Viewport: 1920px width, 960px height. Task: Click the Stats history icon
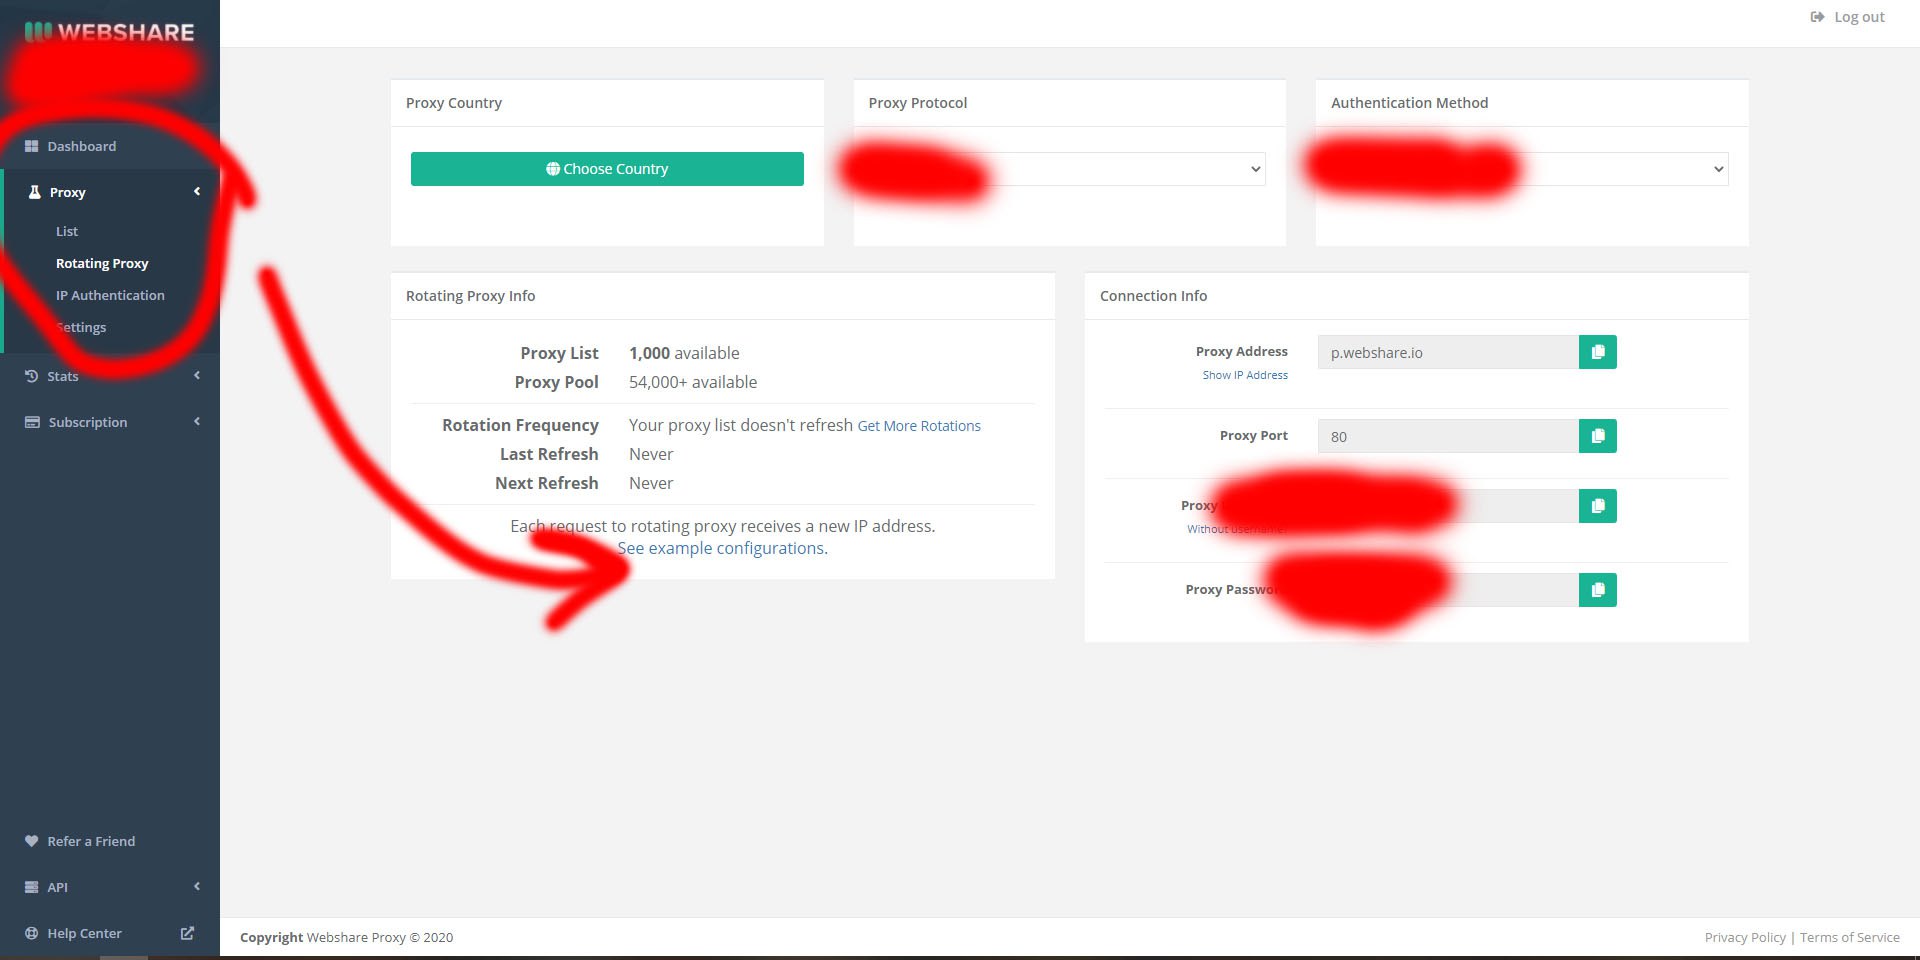pos(31,376)
